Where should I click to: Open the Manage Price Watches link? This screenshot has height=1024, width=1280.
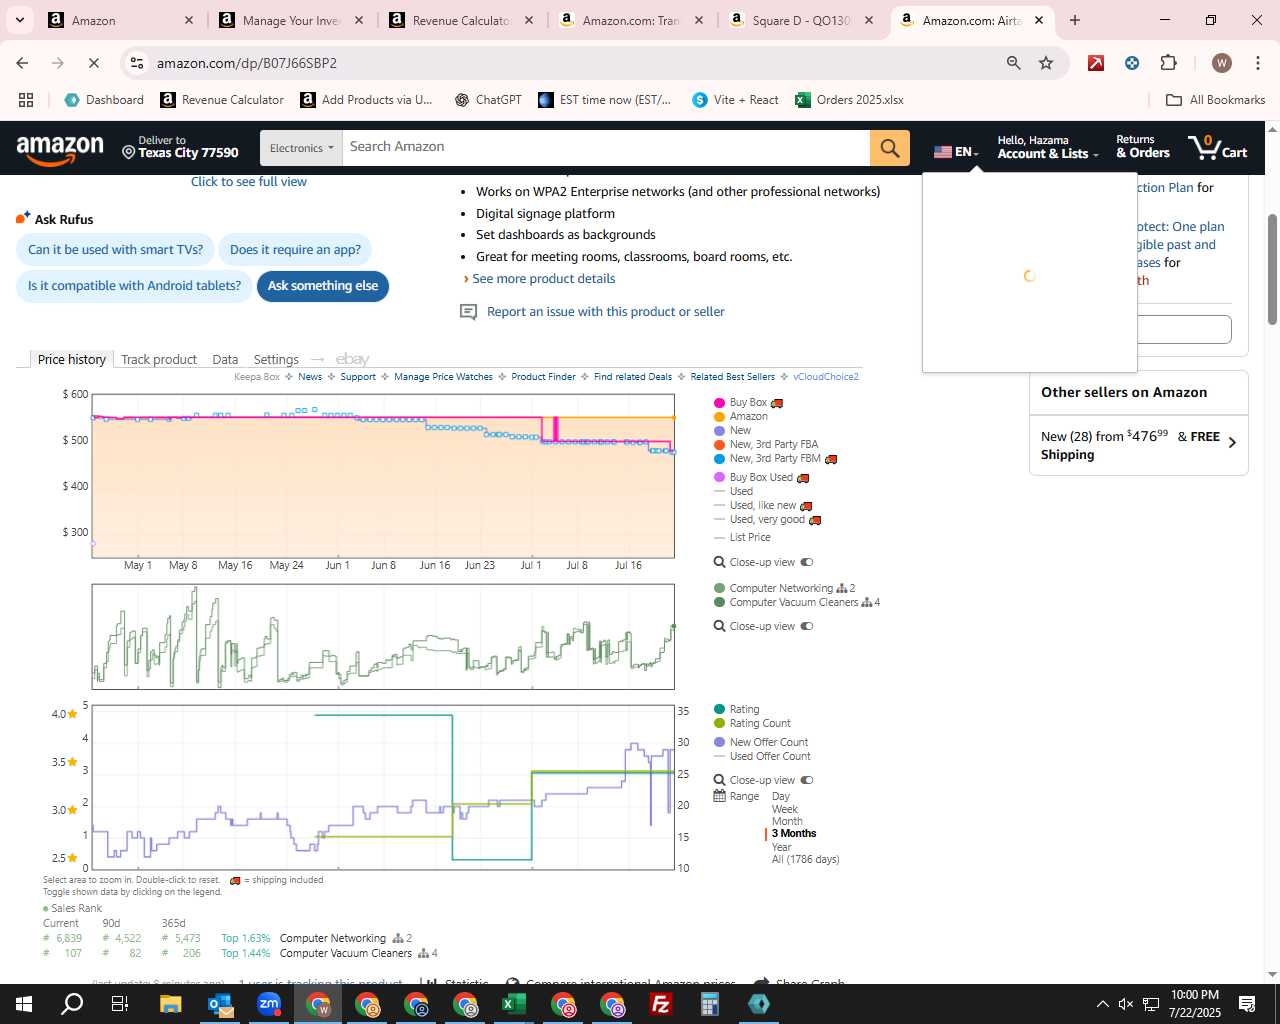click(443, 377)
